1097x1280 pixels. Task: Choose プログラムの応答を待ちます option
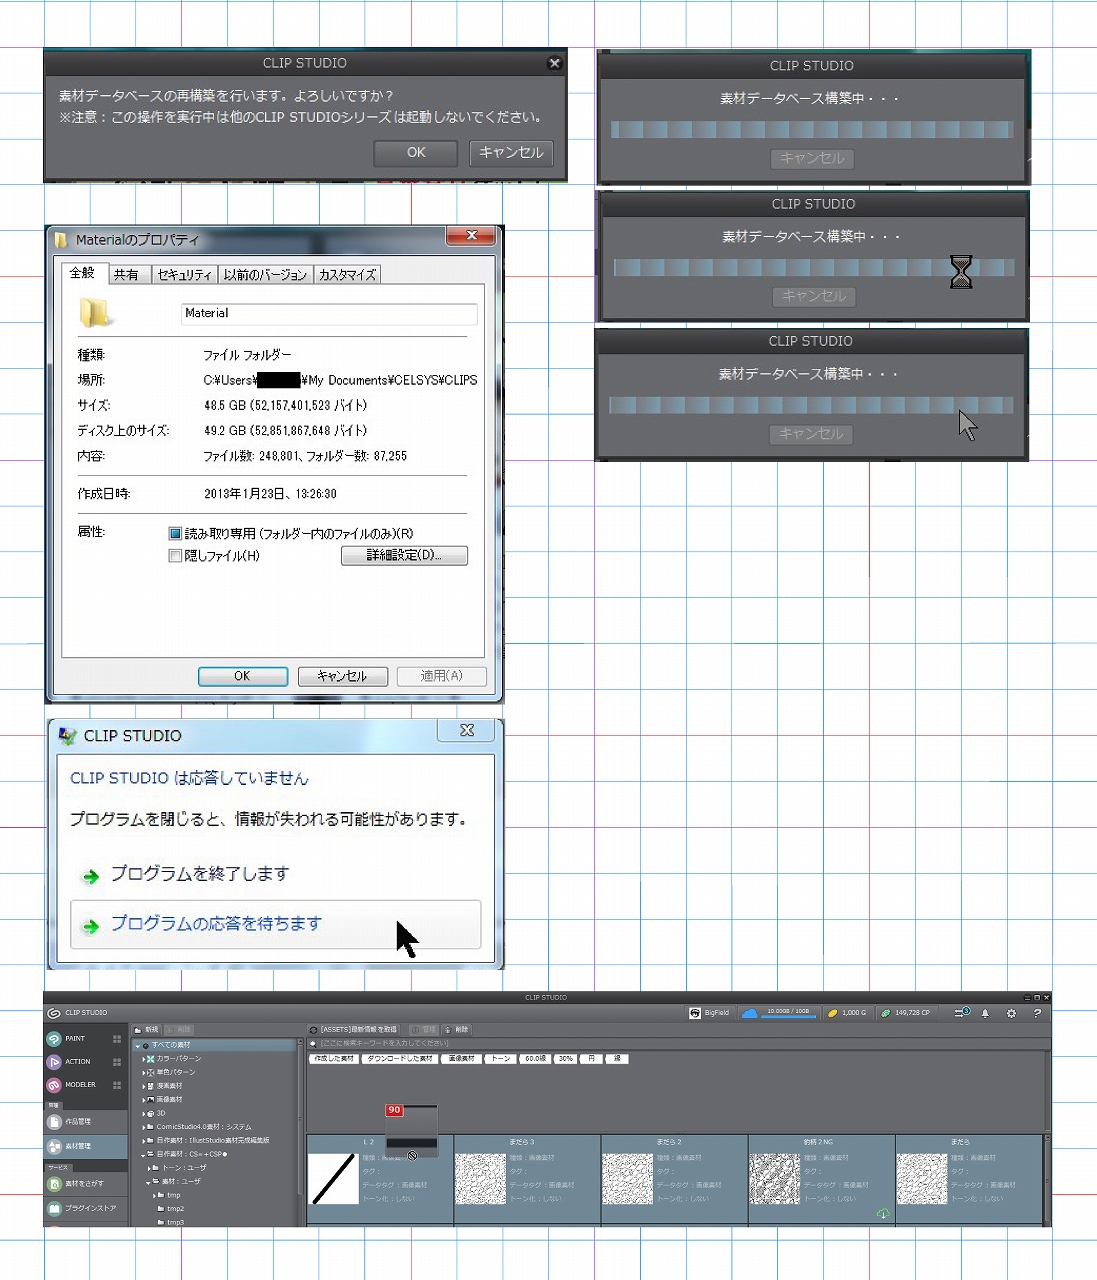(x=276, y=924)
